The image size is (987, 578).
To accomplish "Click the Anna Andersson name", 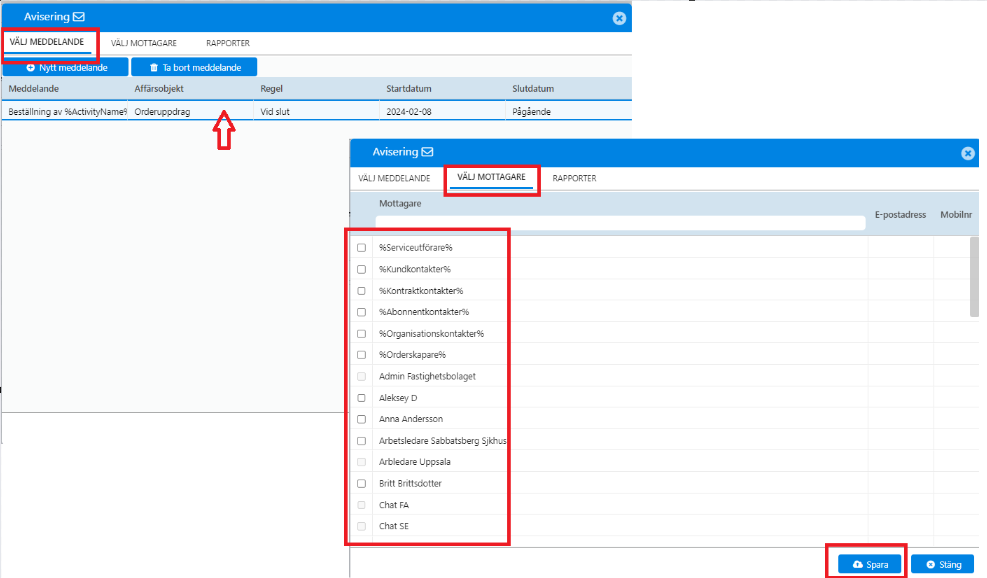I will pyautogui.click(x=411, y=419).
